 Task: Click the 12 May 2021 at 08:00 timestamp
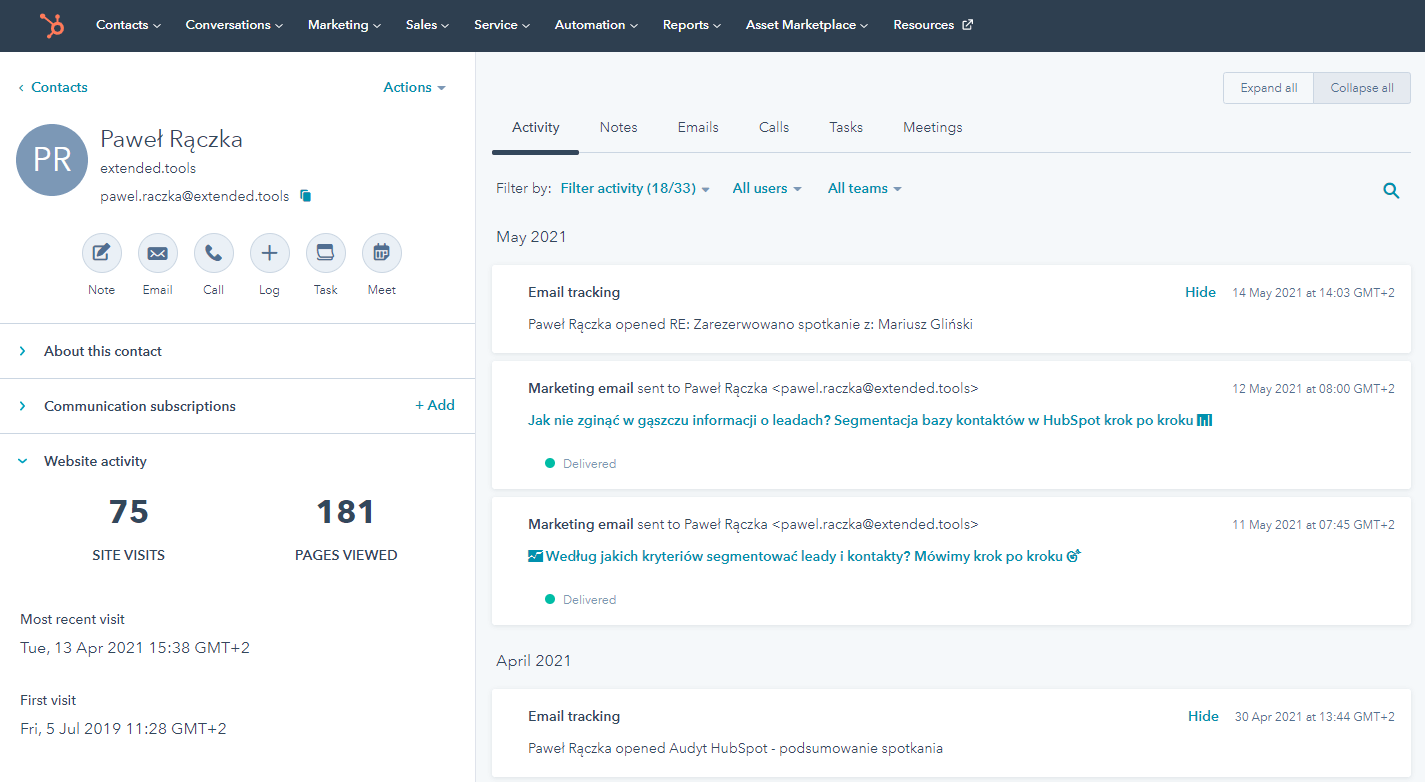1313,388
